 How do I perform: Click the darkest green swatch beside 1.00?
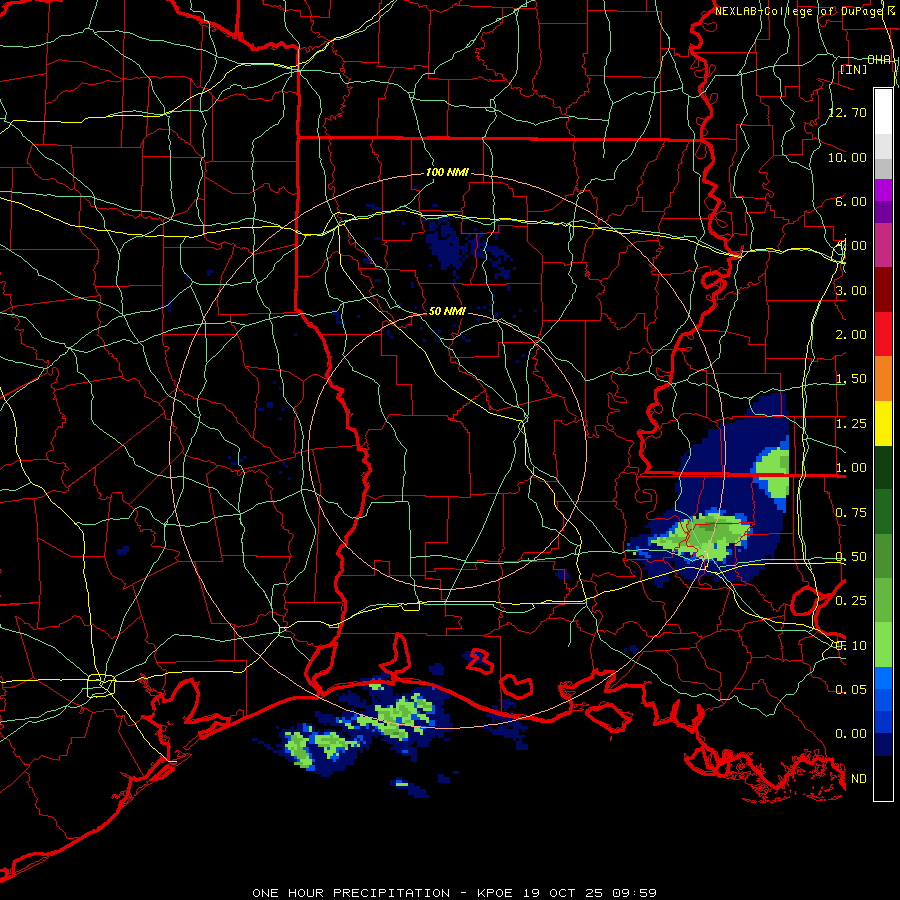883,467
